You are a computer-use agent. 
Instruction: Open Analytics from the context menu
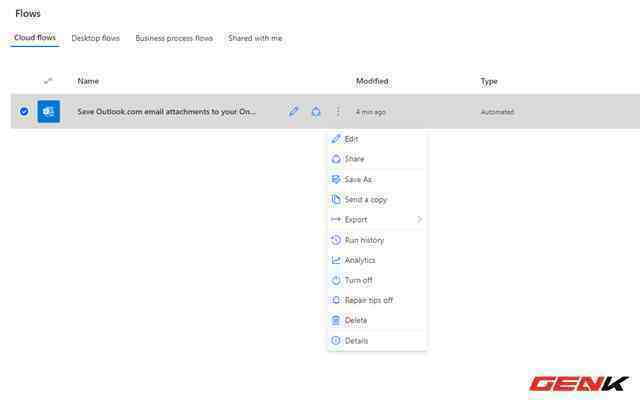(377, 260)
